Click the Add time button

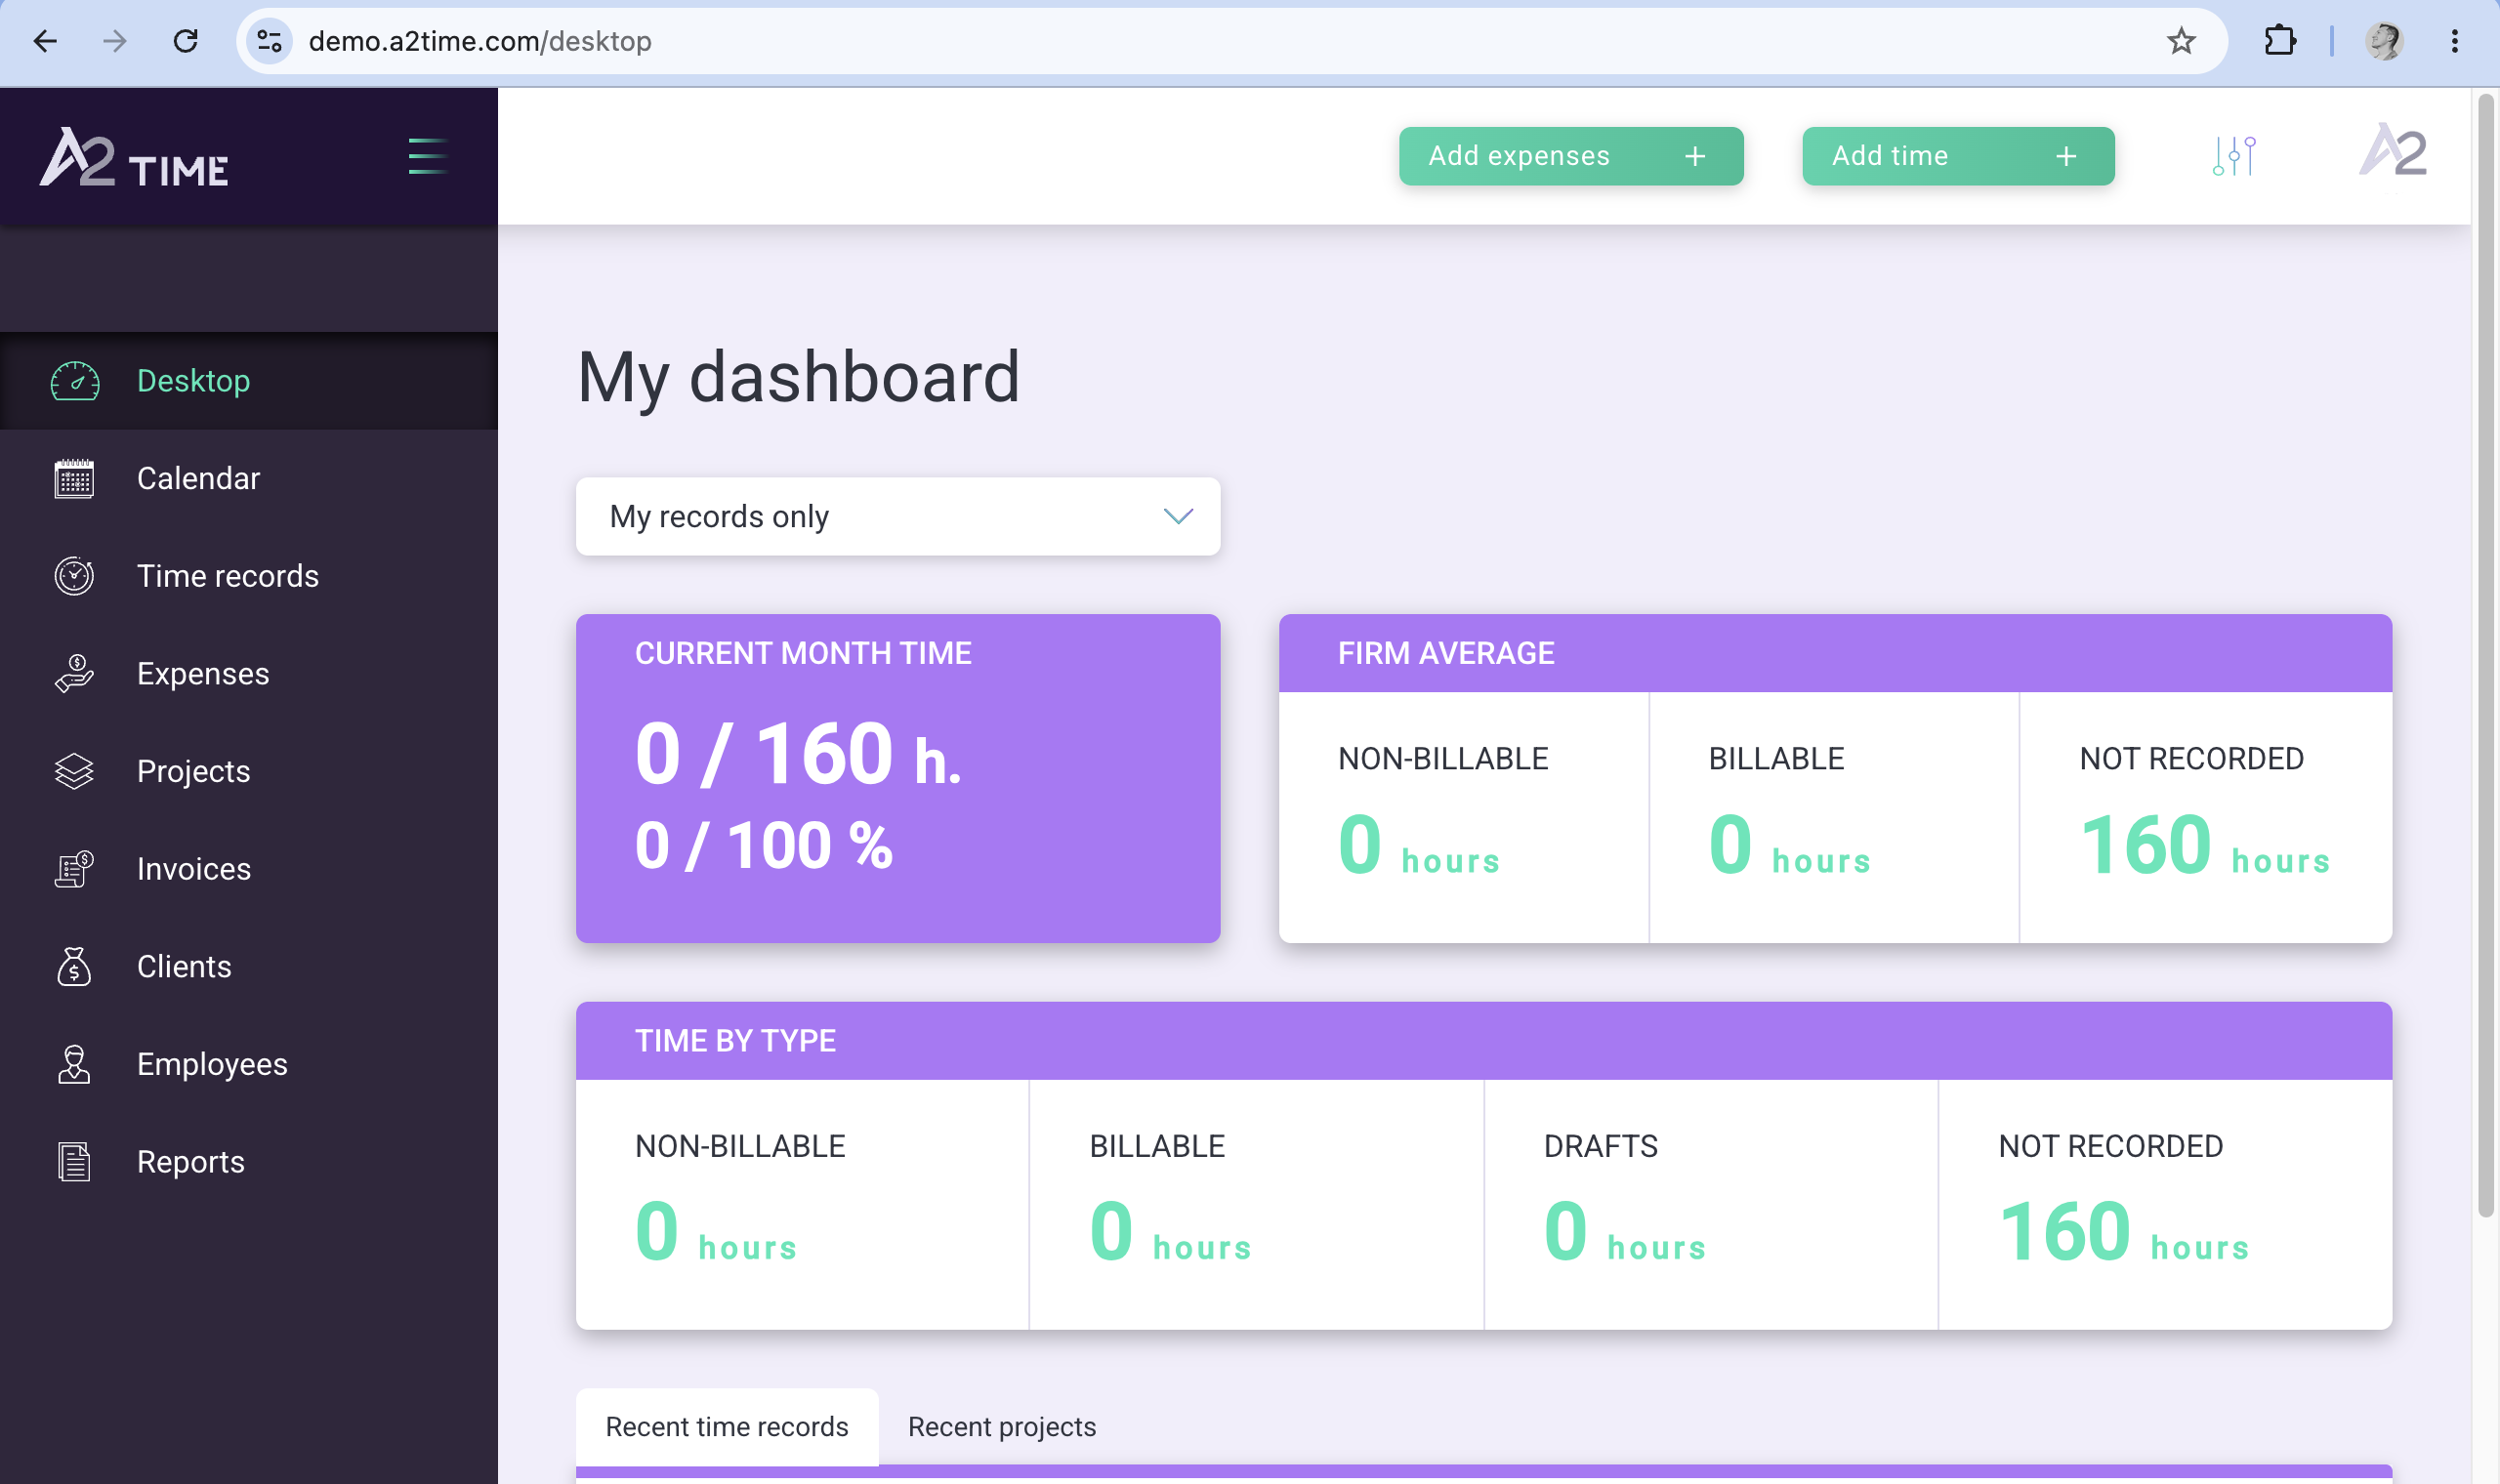1958,156
